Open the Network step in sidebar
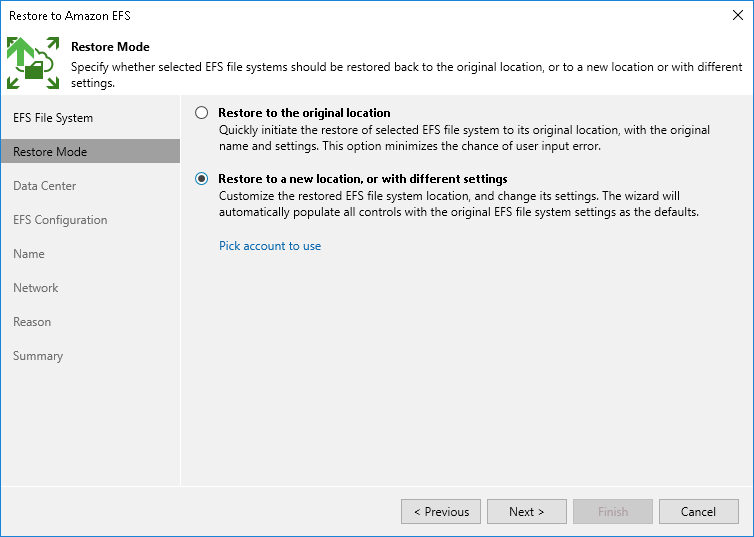Image resolution: width=754 pixels, height=537 pixels. point(36,288)
